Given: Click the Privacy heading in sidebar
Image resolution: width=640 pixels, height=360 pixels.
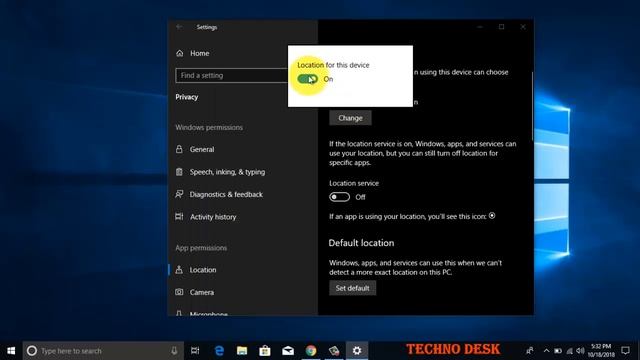Looking at the screenshot, I should [187, 97].
